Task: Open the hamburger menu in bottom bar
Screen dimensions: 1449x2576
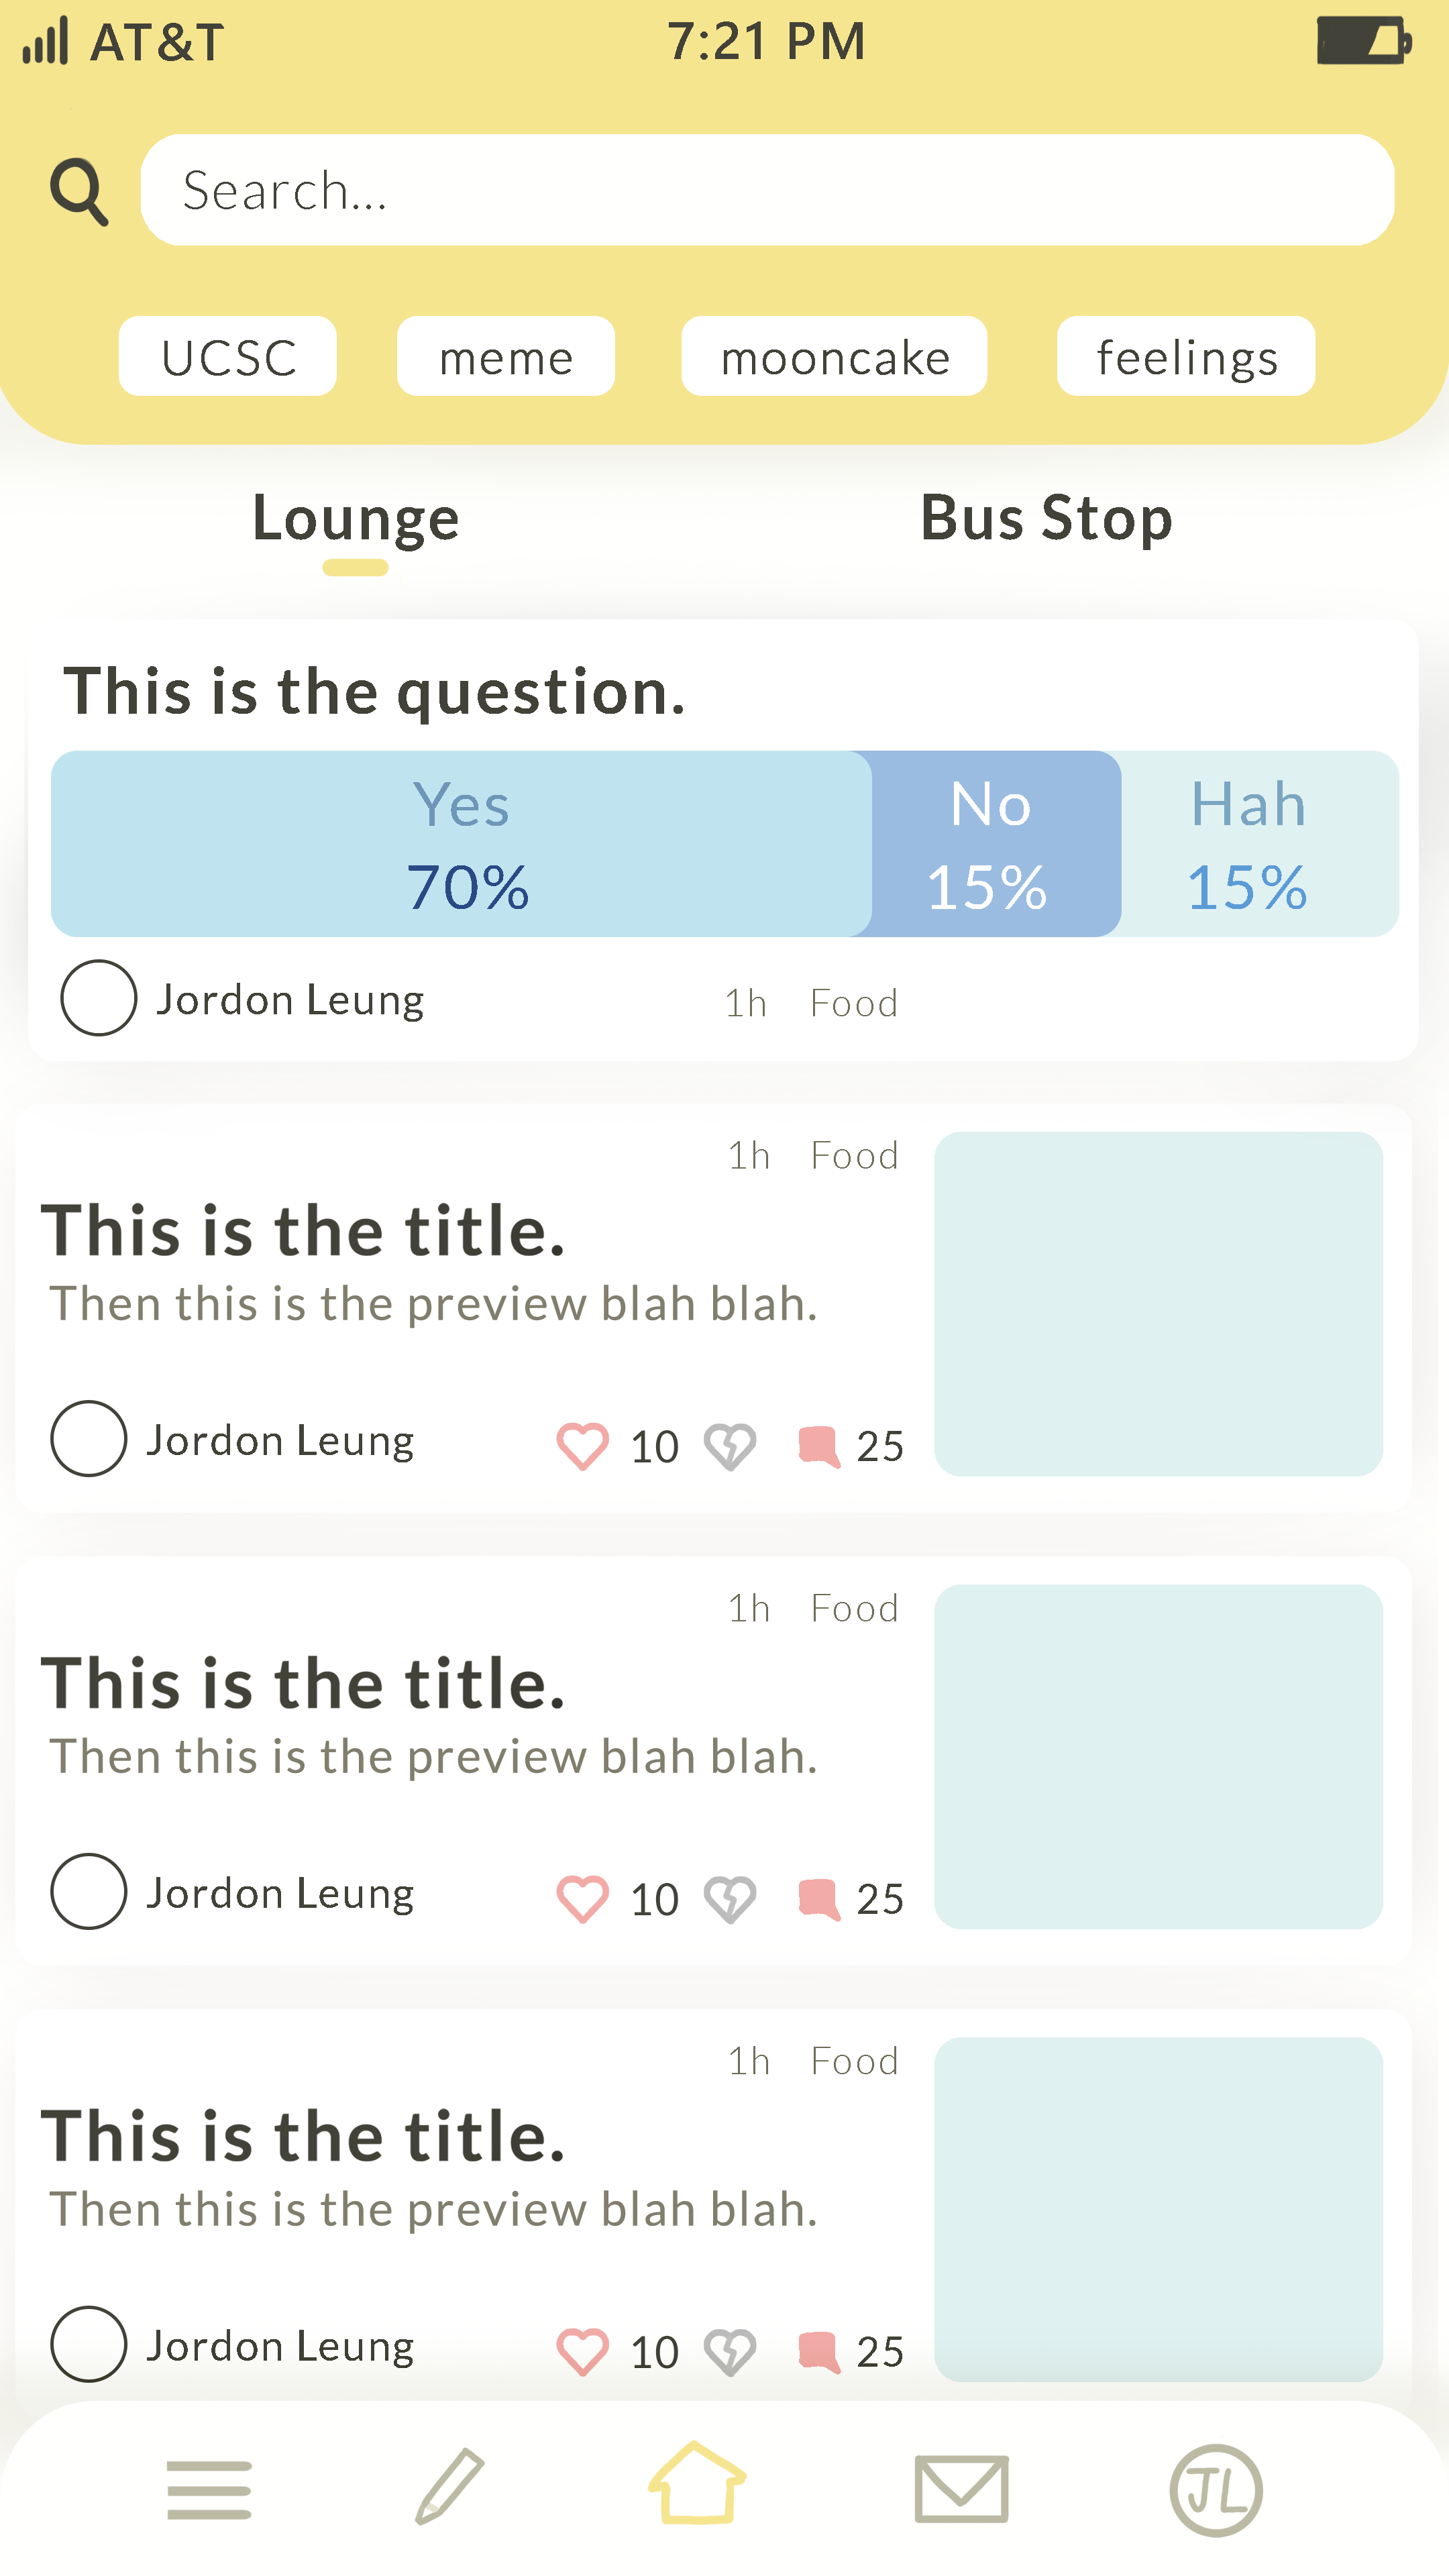Action: [x=209, y=2490]
